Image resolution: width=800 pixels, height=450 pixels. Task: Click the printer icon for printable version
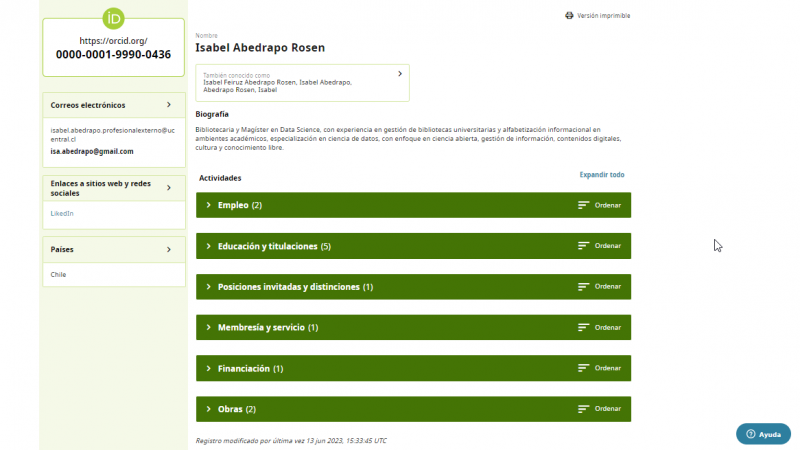pyautogui.click(x=569, y=16)
